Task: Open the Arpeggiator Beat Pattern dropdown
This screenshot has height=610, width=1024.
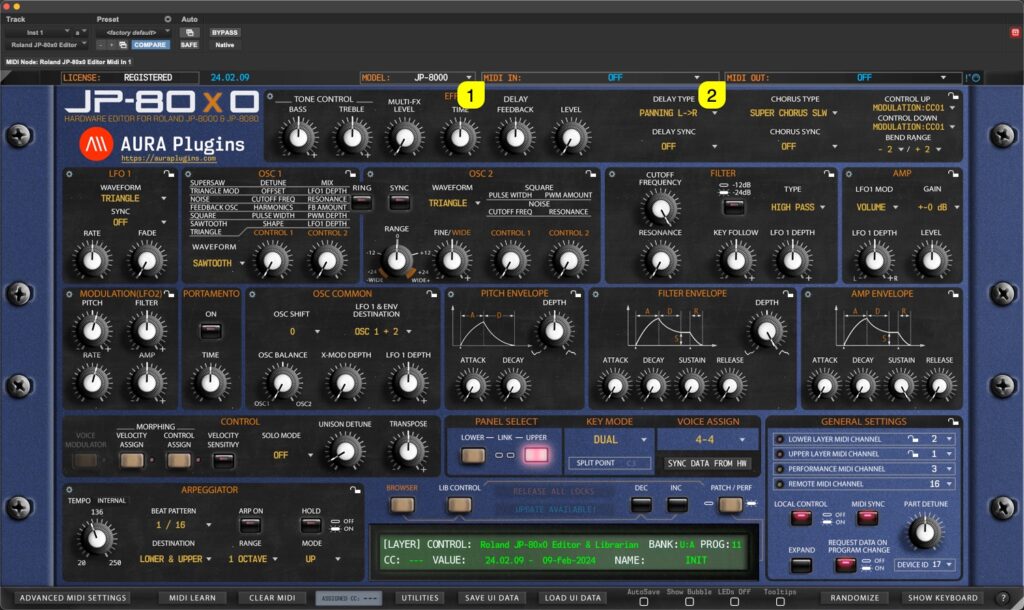Action: coord(183,525)
